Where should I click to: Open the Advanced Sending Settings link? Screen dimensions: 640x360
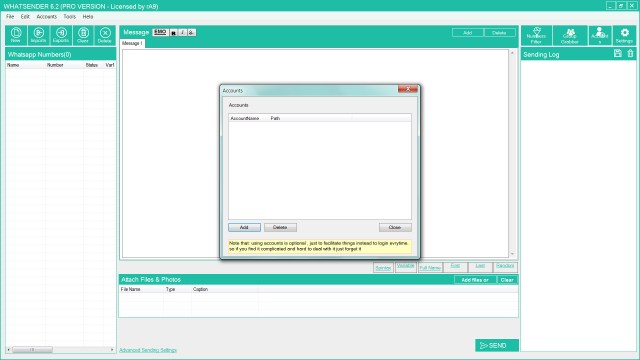pos(148,350)
